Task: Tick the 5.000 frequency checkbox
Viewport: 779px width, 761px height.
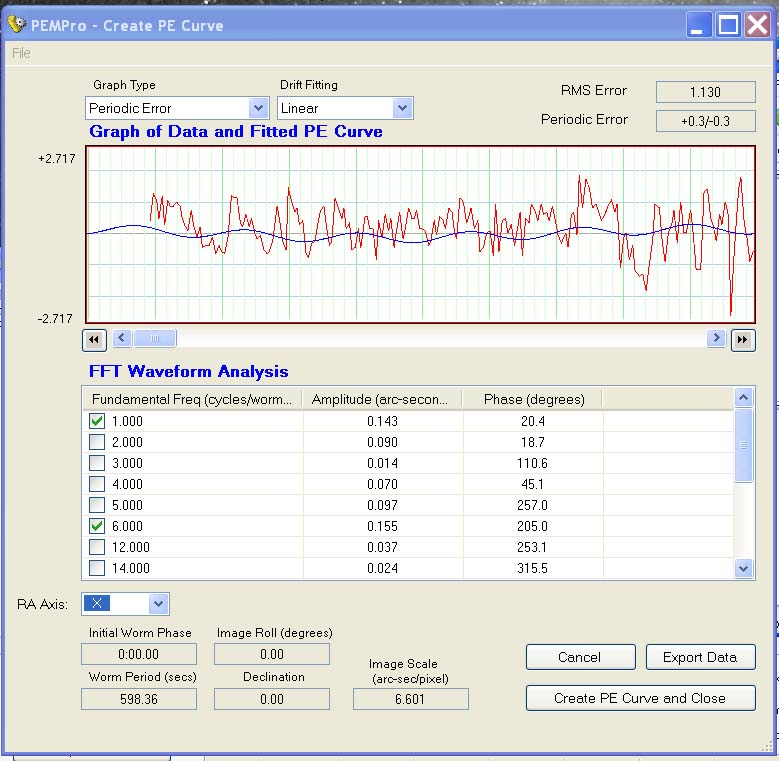Action: click(97, 505)
